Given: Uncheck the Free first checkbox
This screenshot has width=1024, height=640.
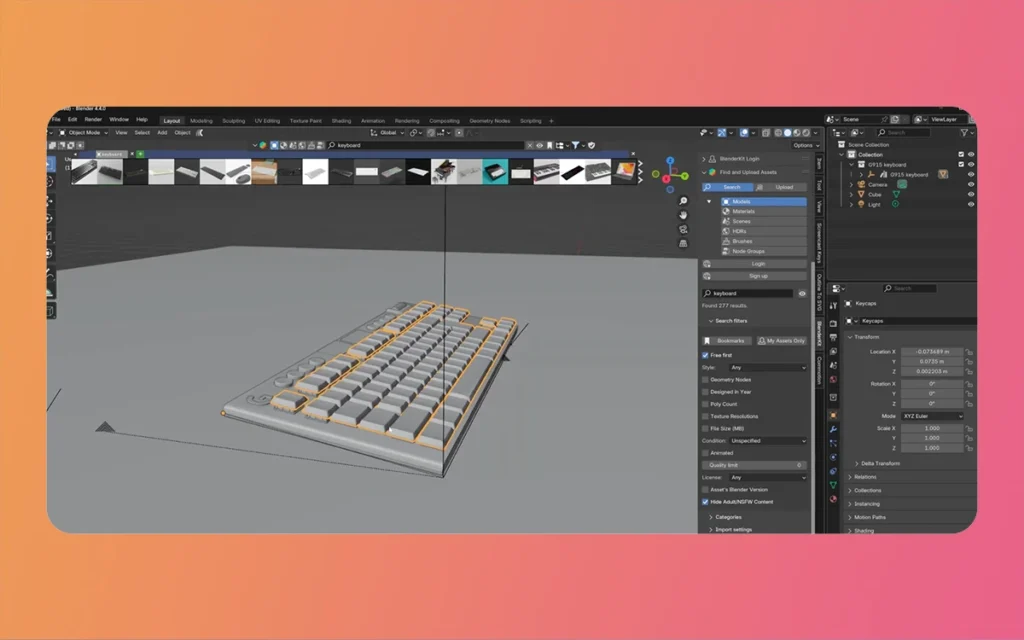Looking at the screenshot, I should point(705,355).
